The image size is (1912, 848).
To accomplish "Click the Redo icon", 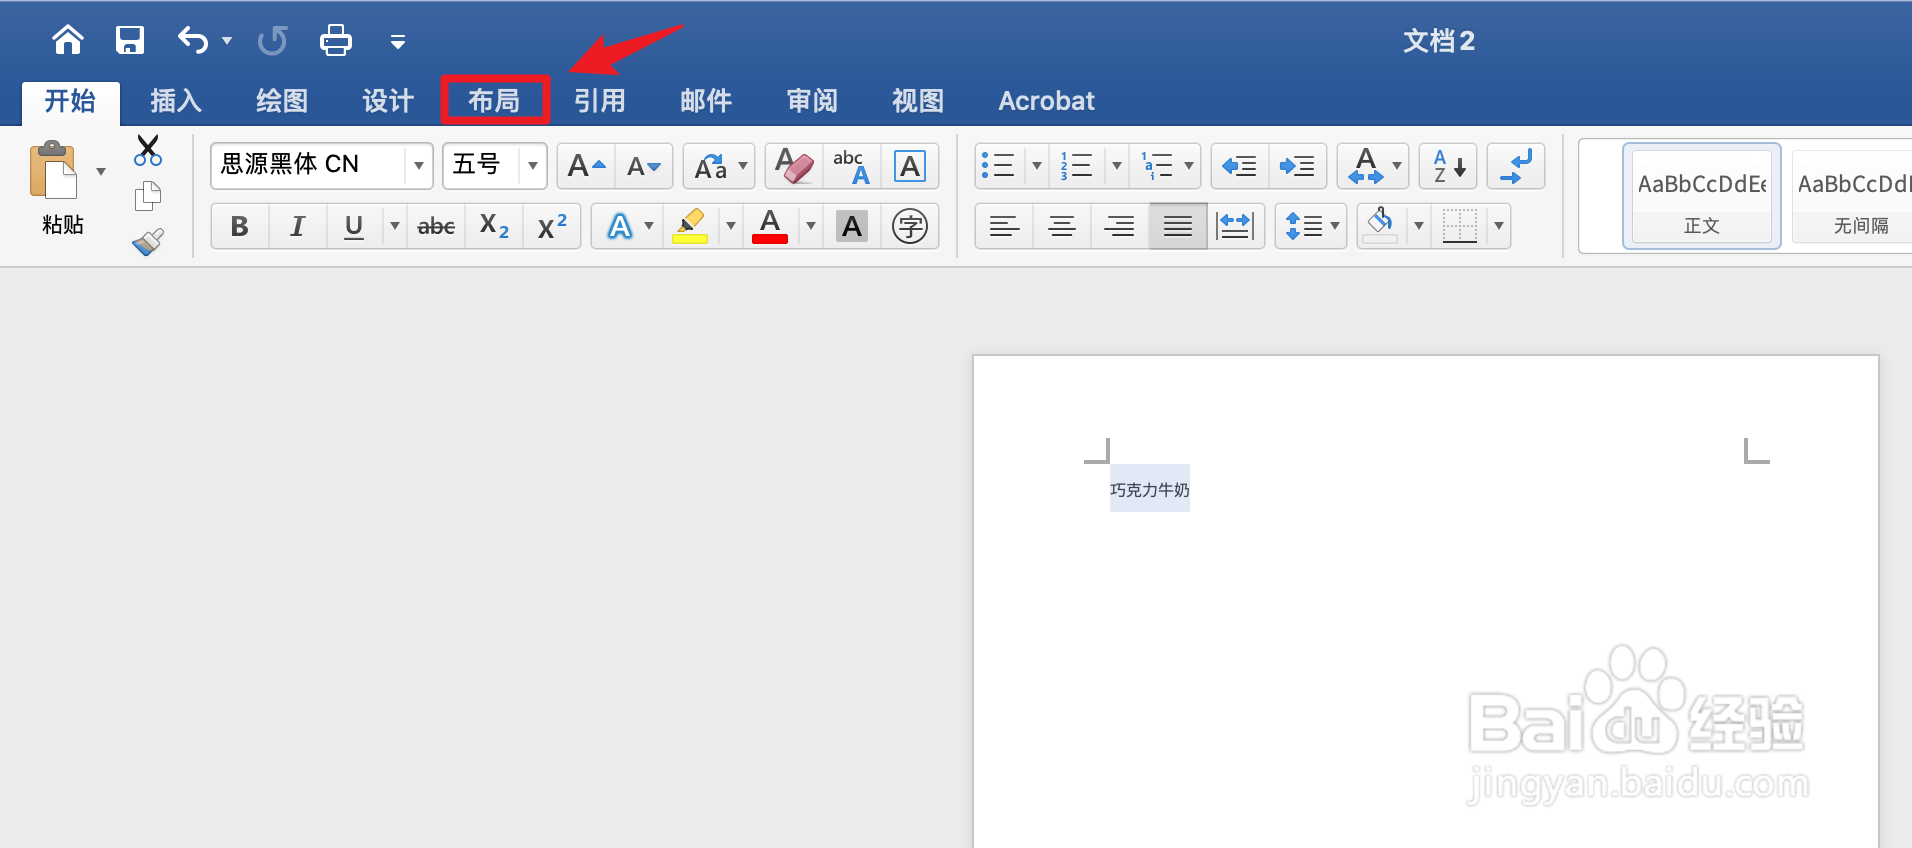I will [x=272, y=40].
